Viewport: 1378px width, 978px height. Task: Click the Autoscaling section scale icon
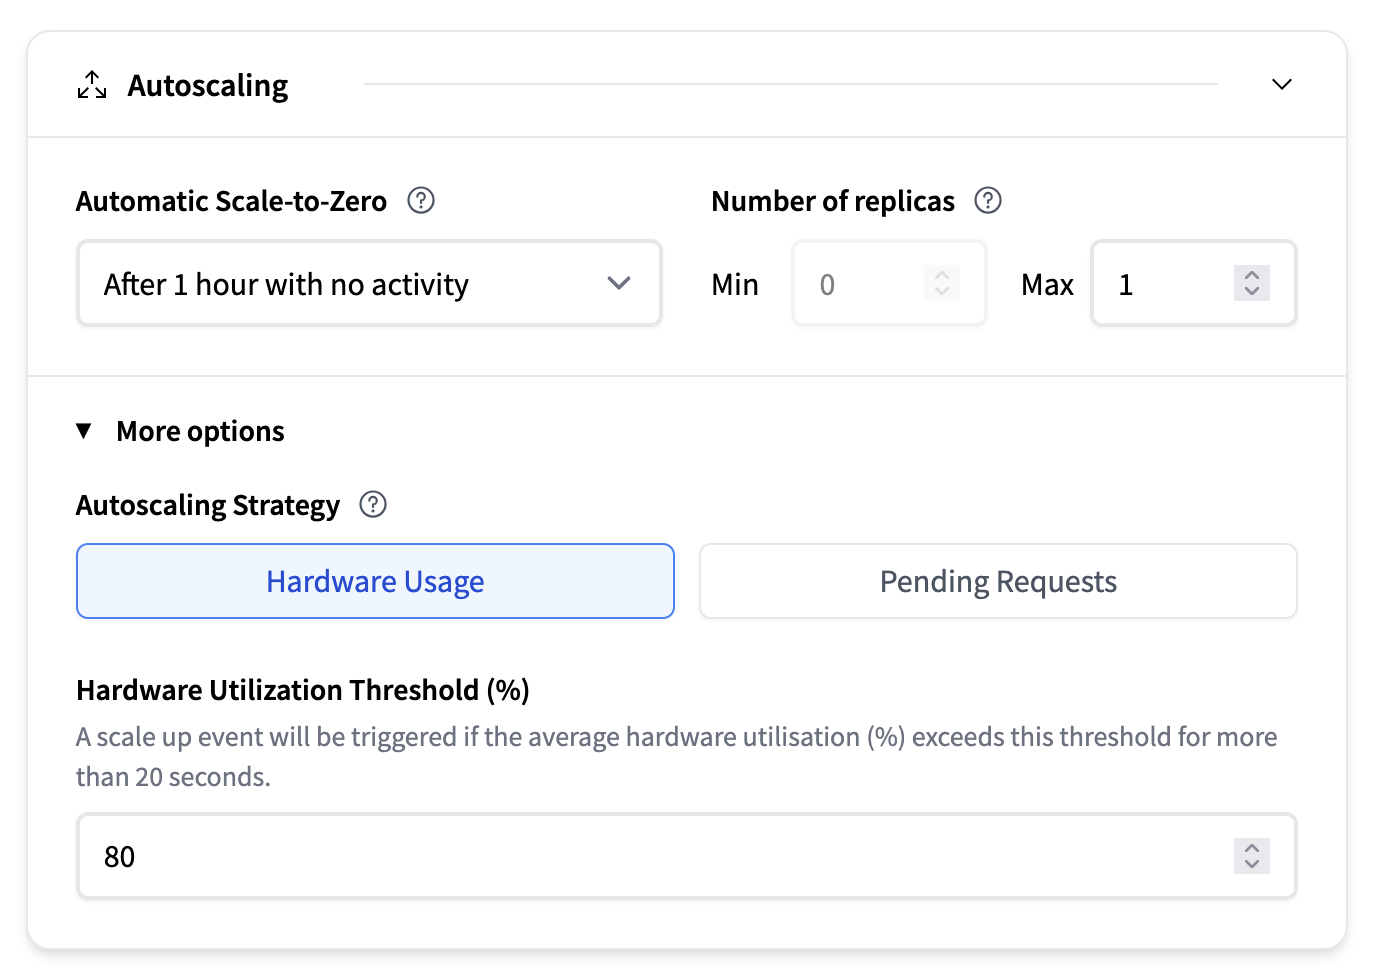pos(92,85)
